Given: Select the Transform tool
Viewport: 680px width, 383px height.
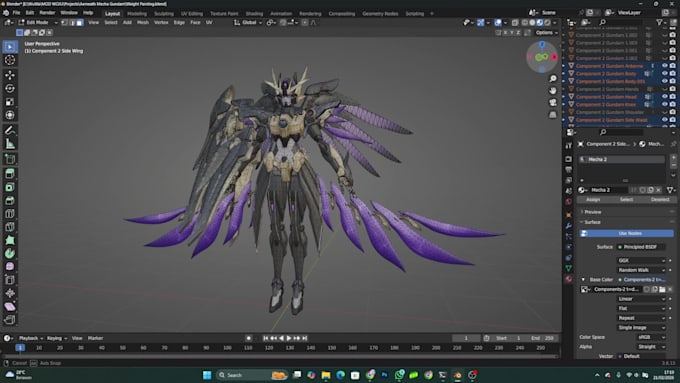Looking at the screenshot, I should [10, 115].
